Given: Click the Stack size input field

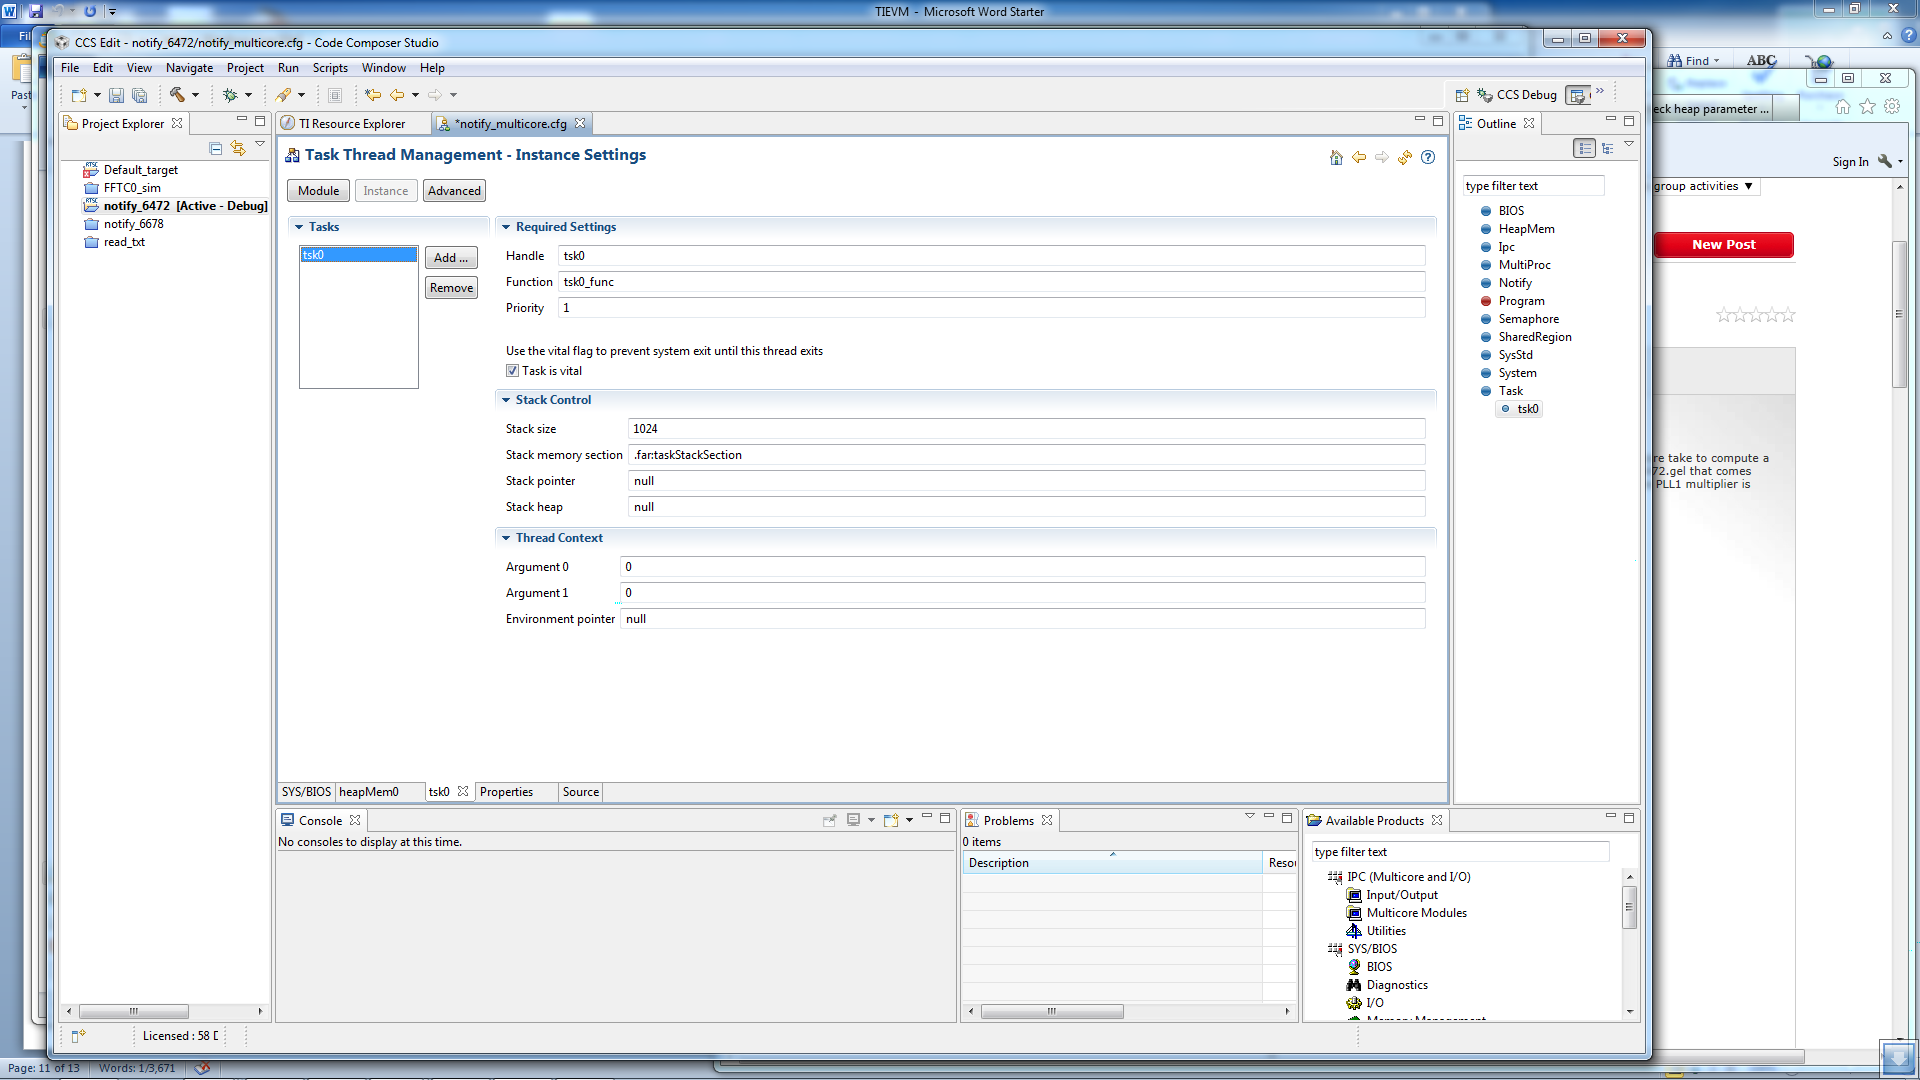Looking at the screenshot, I should click(1023, 429).
